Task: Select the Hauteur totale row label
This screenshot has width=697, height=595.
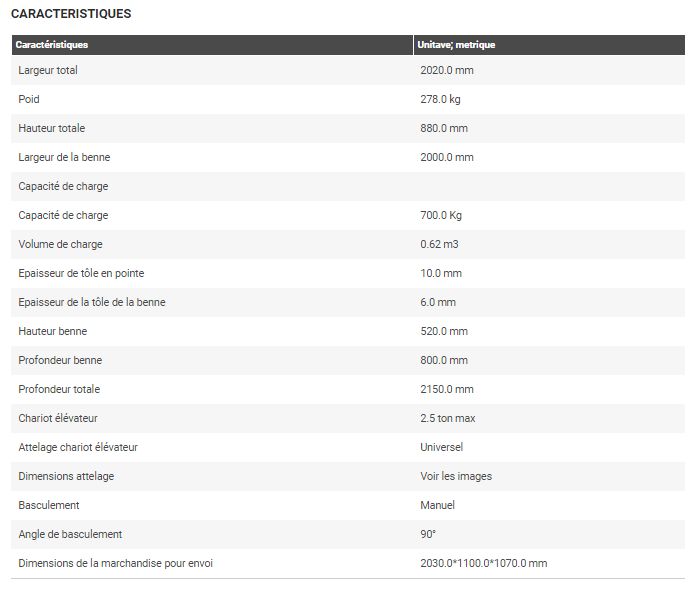Action: 52,128
